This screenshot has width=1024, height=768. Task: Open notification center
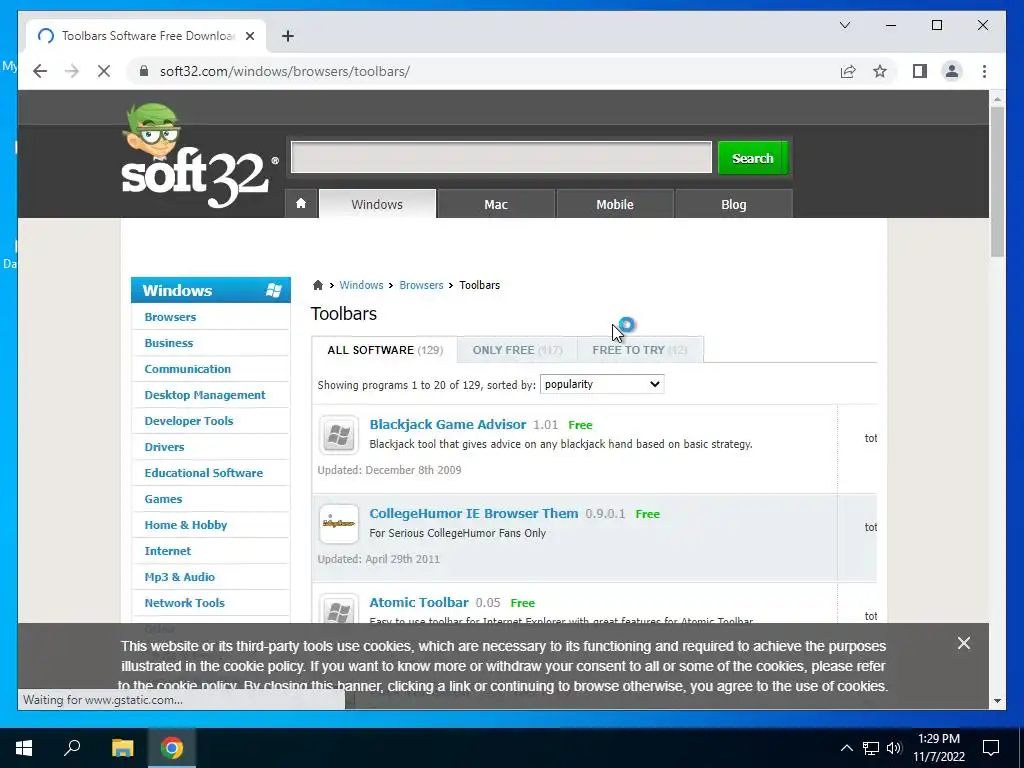(991, 748)
